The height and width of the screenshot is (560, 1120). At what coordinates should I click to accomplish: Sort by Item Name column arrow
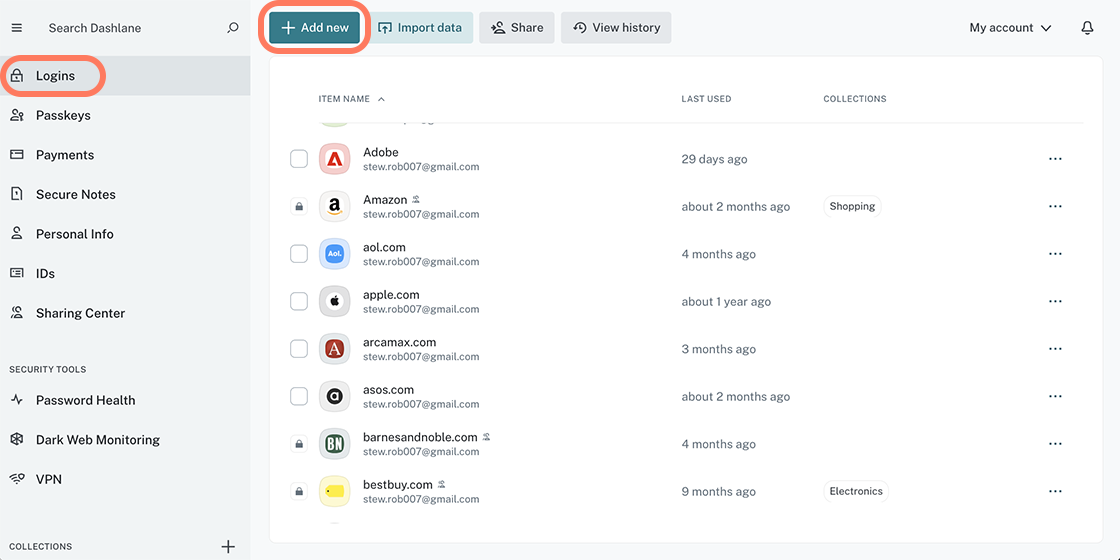381,99
